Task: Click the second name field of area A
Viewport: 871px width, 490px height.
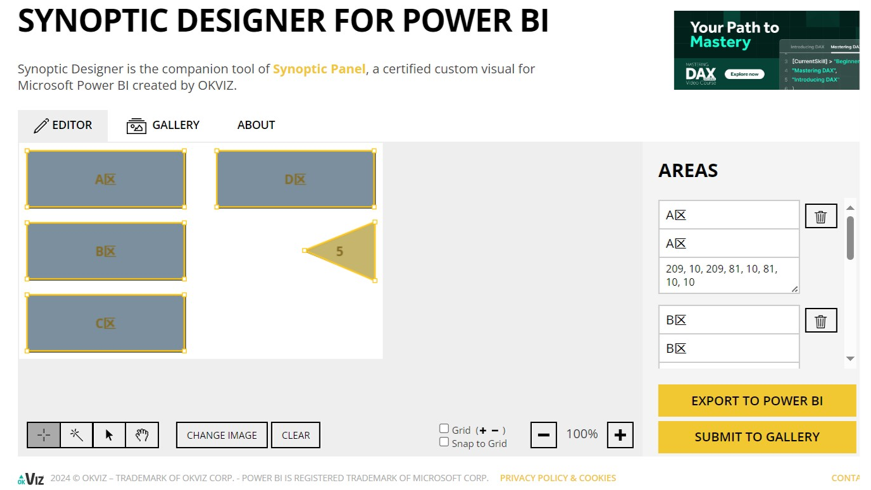Action: 729,243
